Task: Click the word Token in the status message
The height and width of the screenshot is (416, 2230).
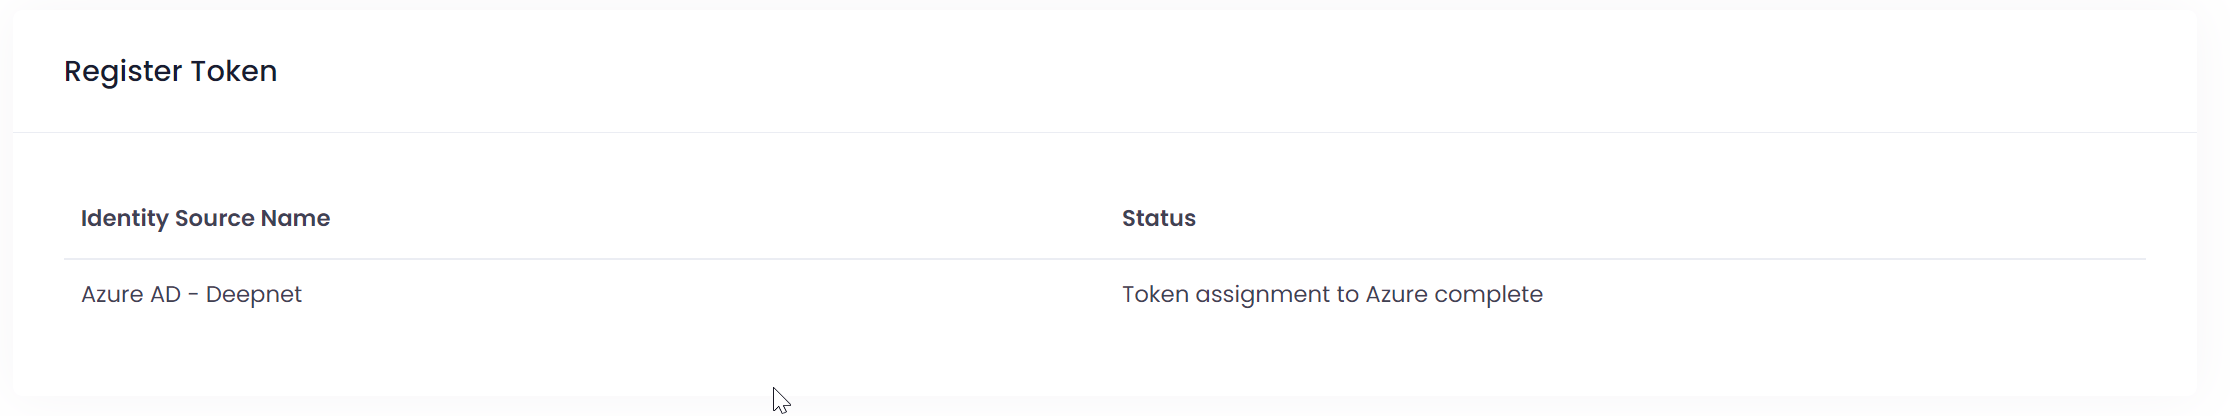Action: coord(1155,294)
